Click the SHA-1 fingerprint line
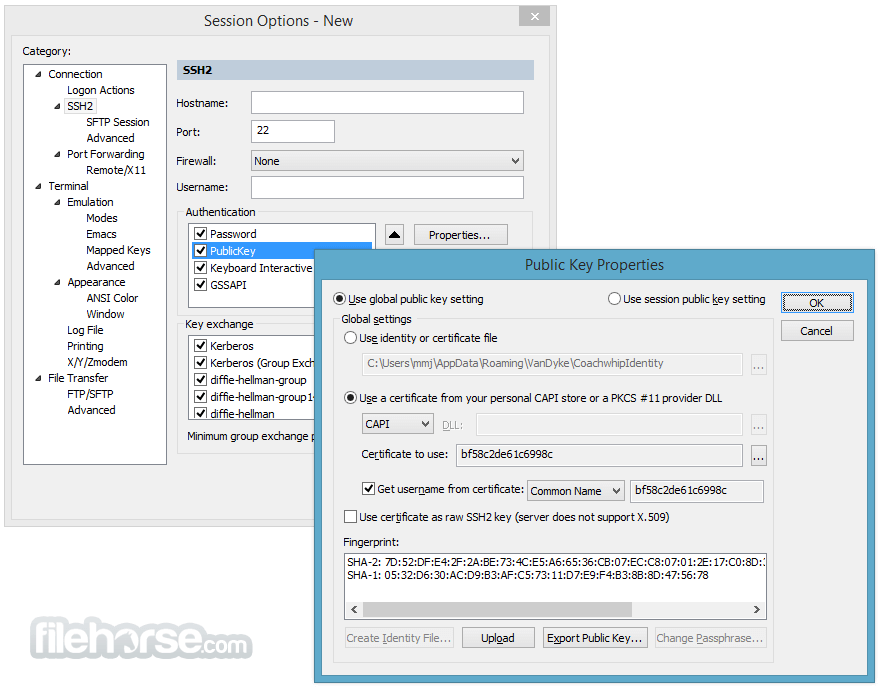Viewport: 881px width, 689px height. (x=528, y=575)
